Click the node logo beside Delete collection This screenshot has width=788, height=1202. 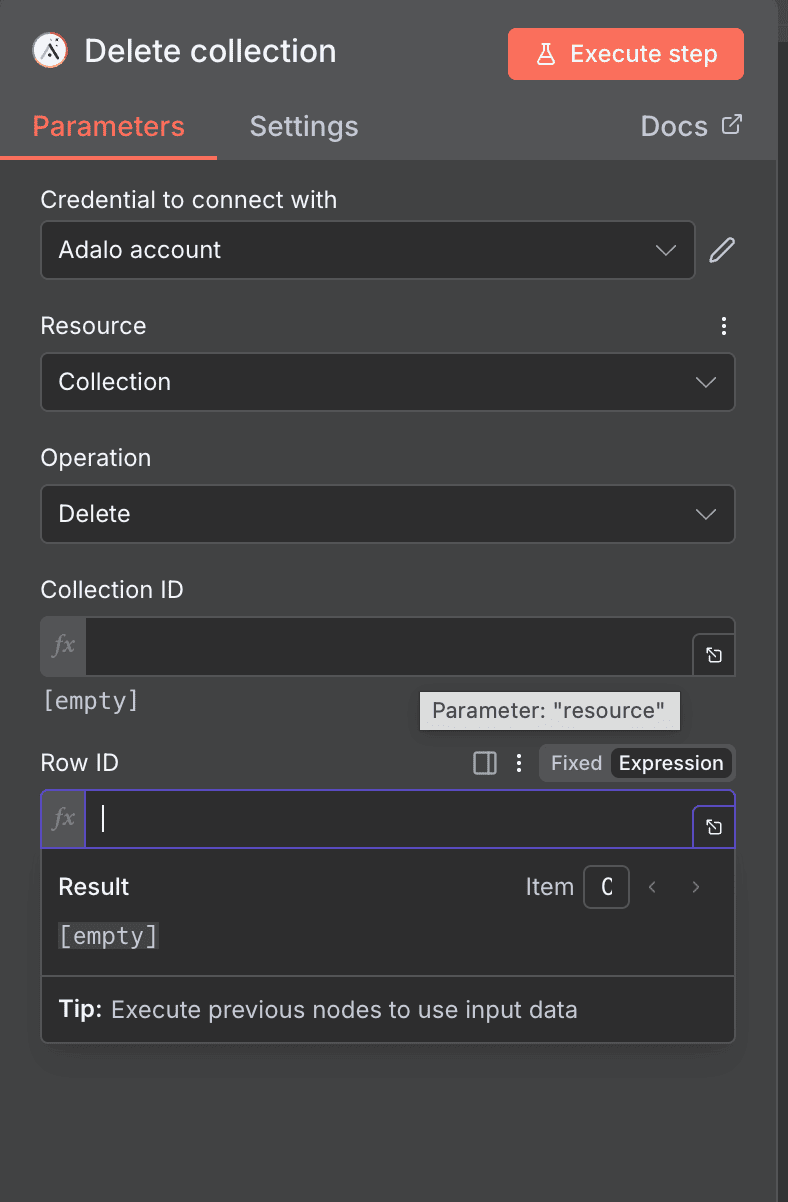tap(47, 50)
